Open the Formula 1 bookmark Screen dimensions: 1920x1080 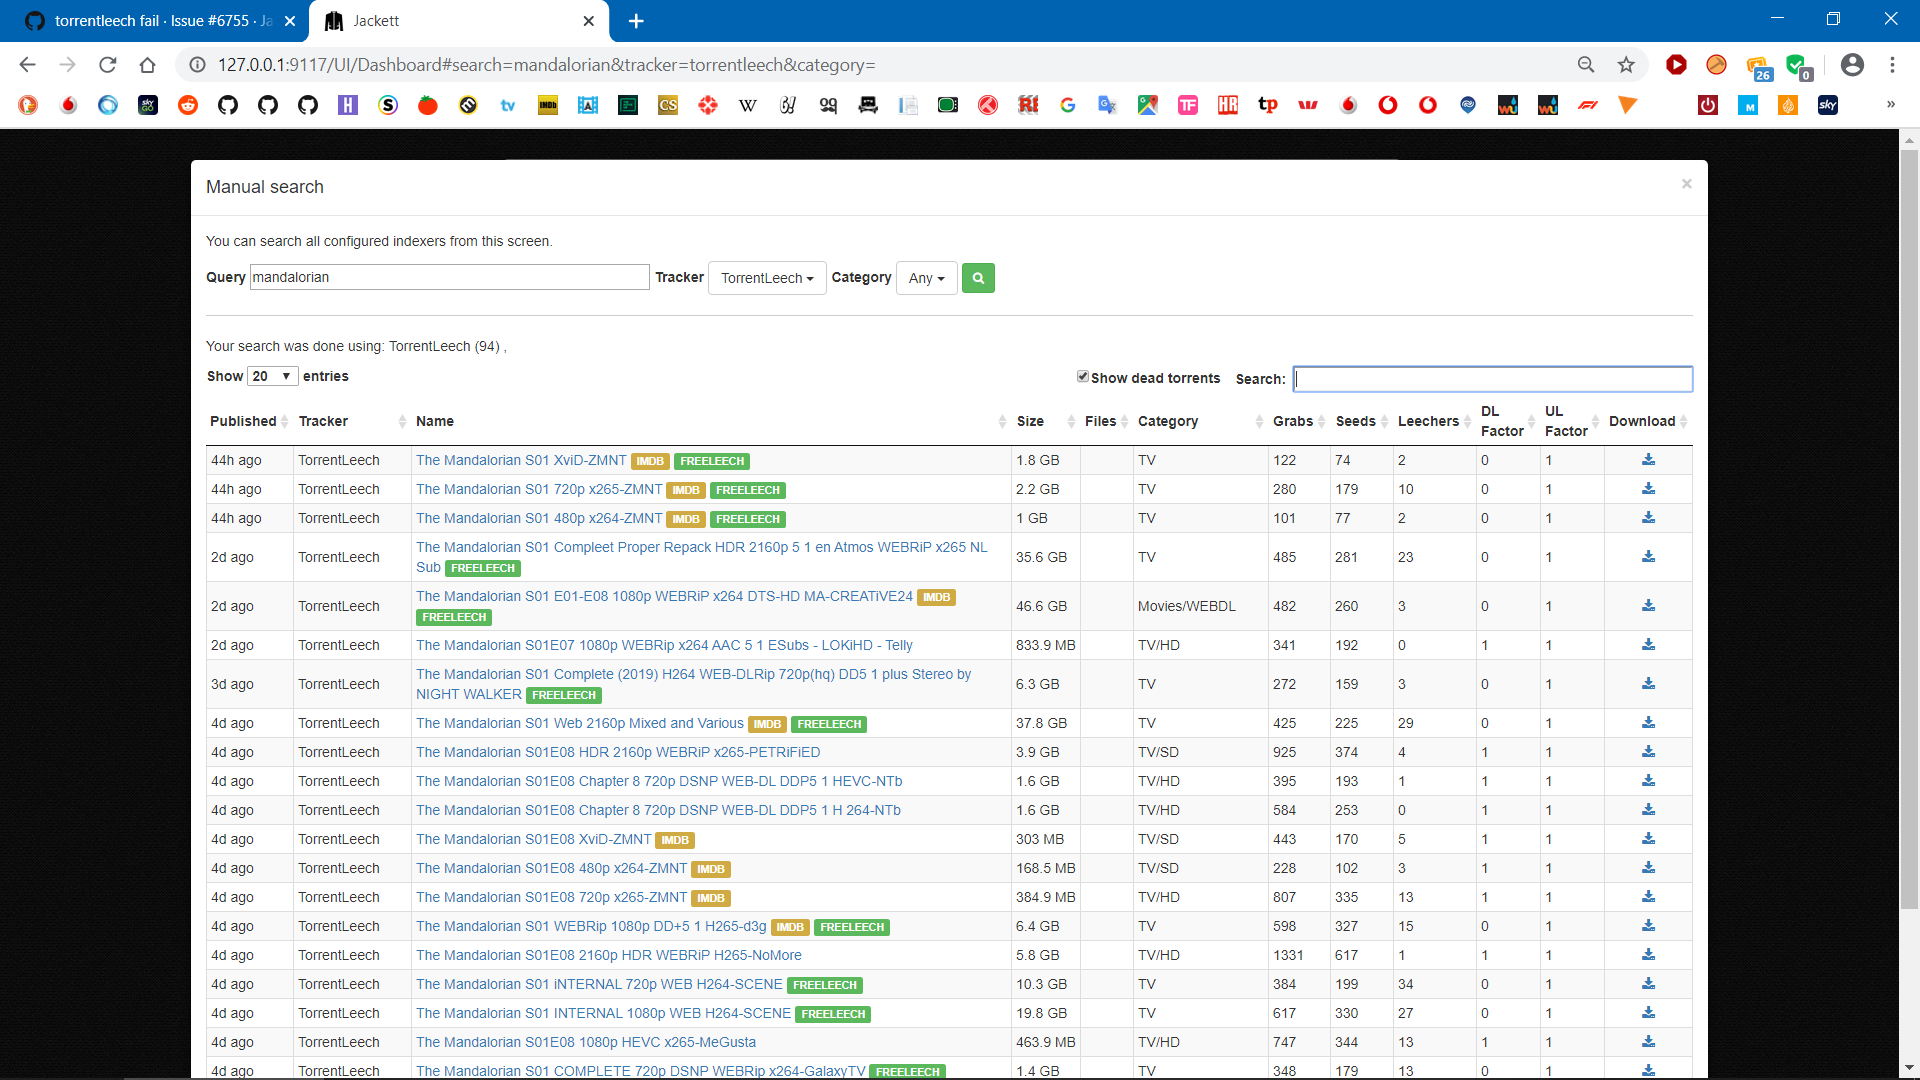click(1589, 105)
